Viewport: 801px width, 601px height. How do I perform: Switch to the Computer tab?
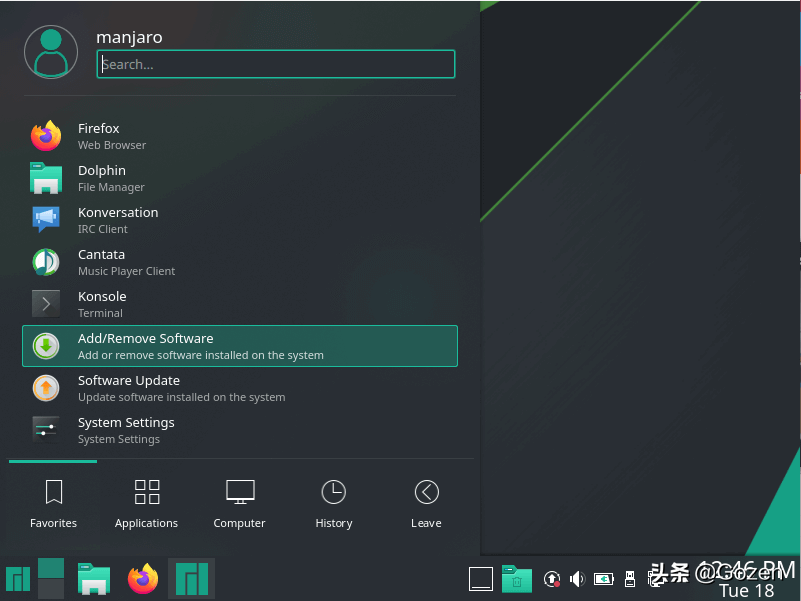pos(240,503)
